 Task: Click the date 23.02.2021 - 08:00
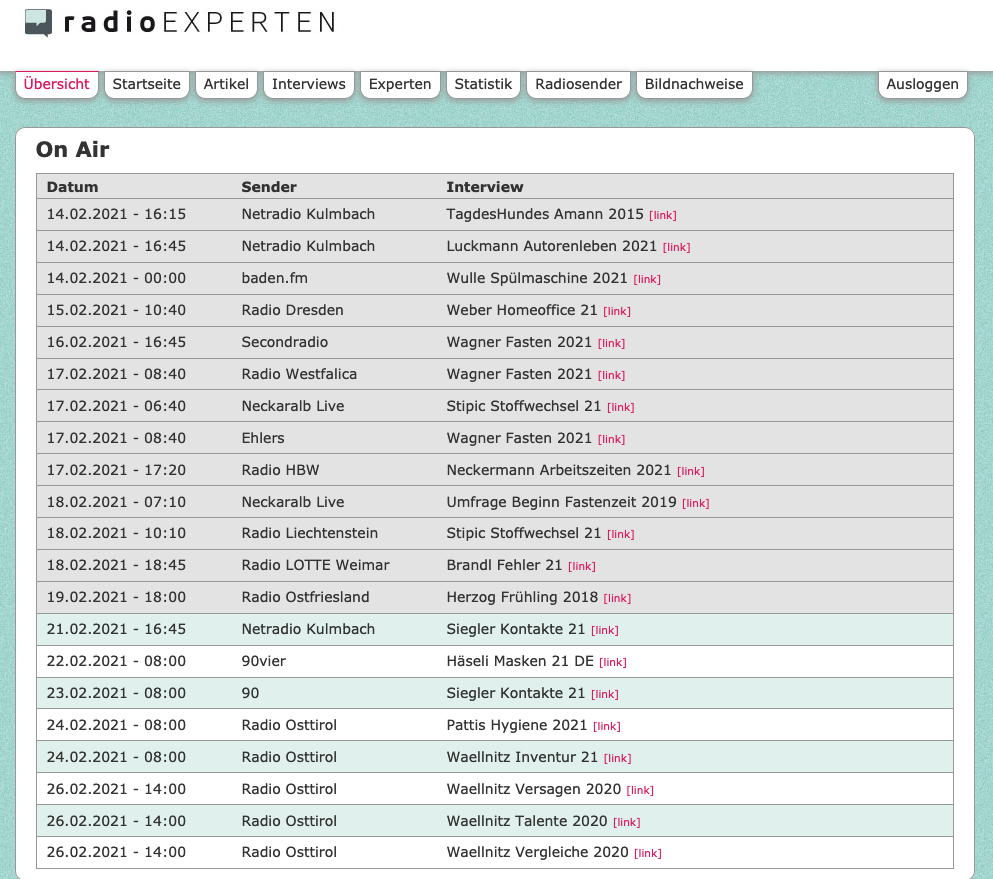click(116, 693)
